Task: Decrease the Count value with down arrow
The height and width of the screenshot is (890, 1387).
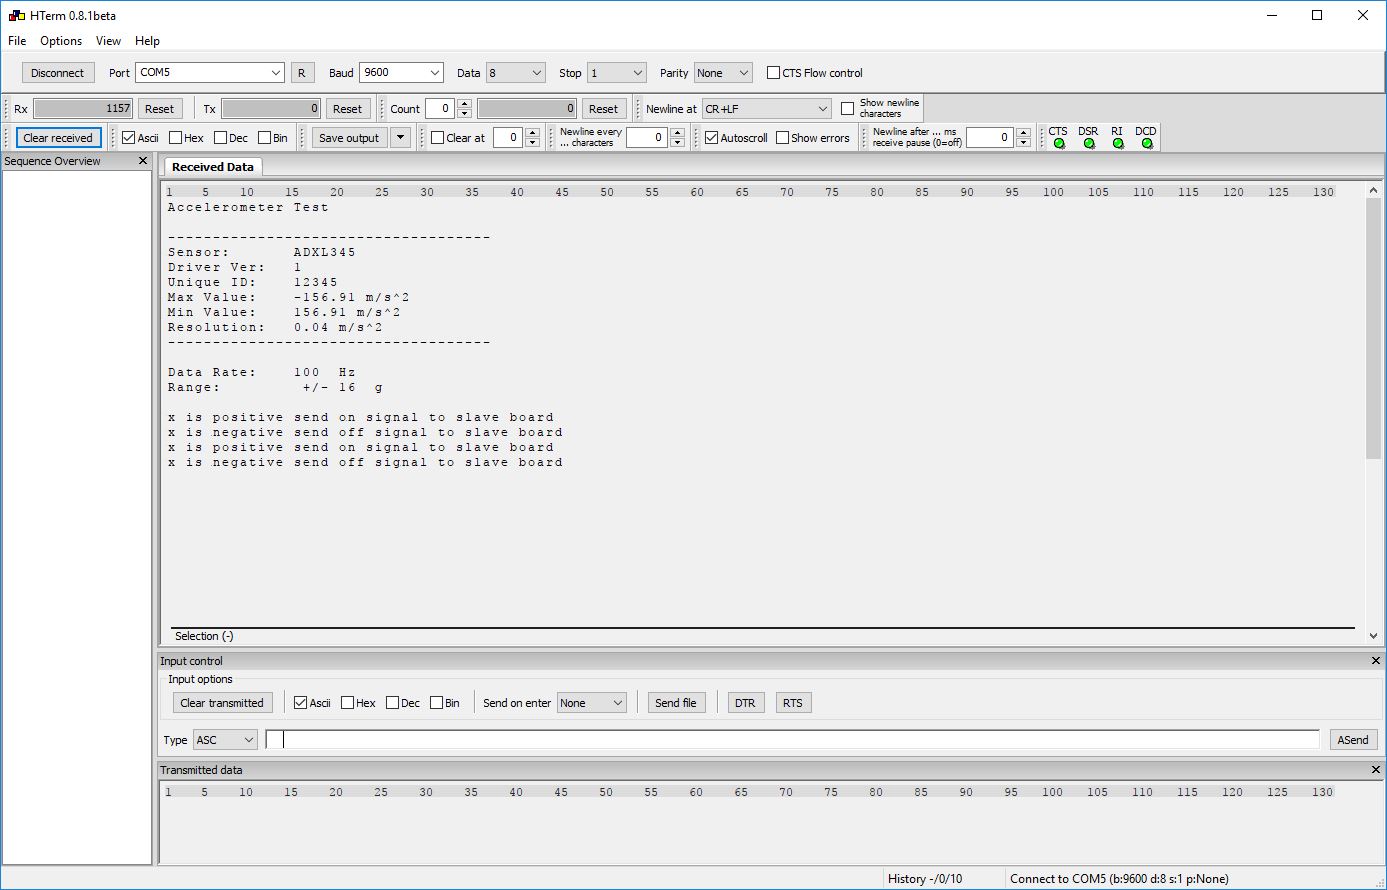Action: coord(464,113)
